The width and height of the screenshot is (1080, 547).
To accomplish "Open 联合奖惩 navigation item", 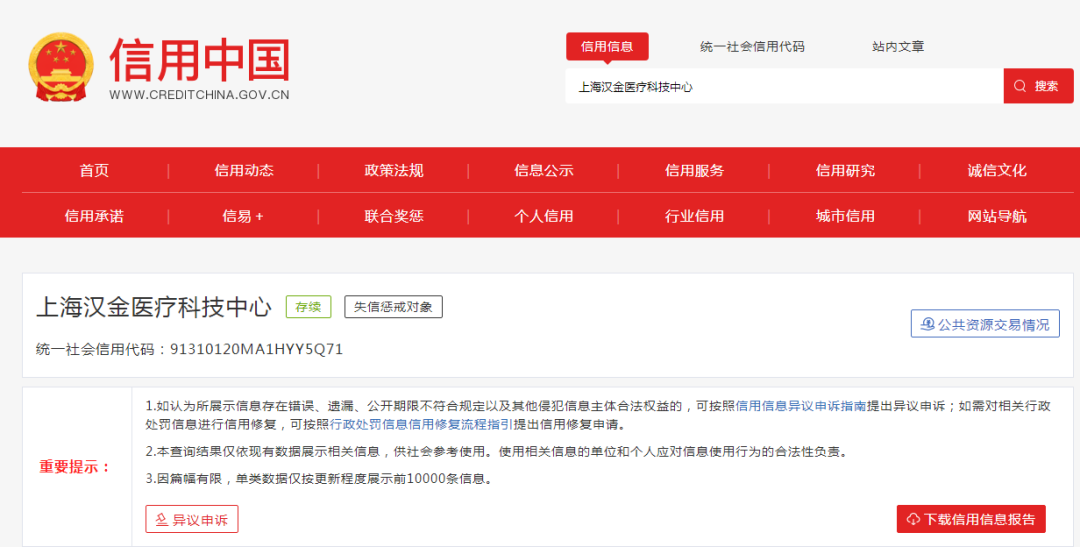I will point(394,216).
